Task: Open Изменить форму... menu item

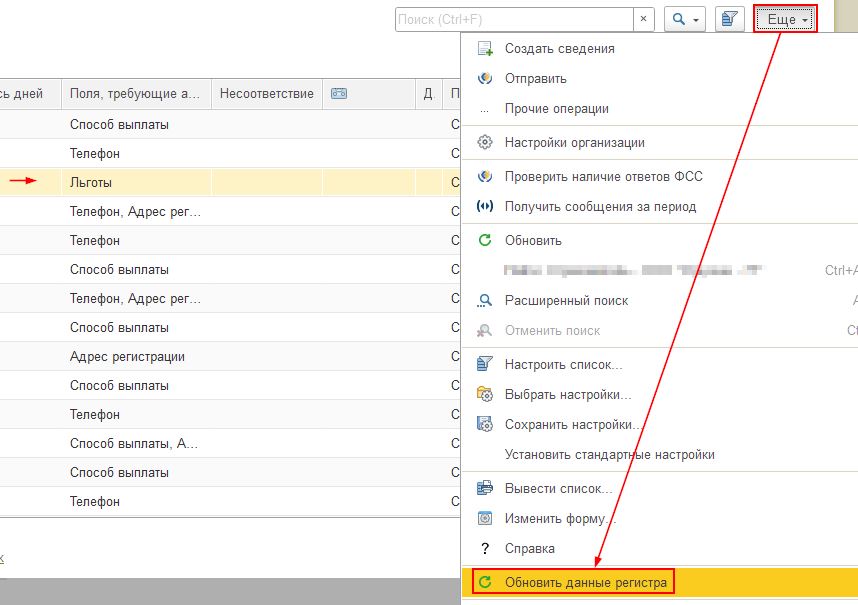Action: pyautogui.click(x=659, y=519)
